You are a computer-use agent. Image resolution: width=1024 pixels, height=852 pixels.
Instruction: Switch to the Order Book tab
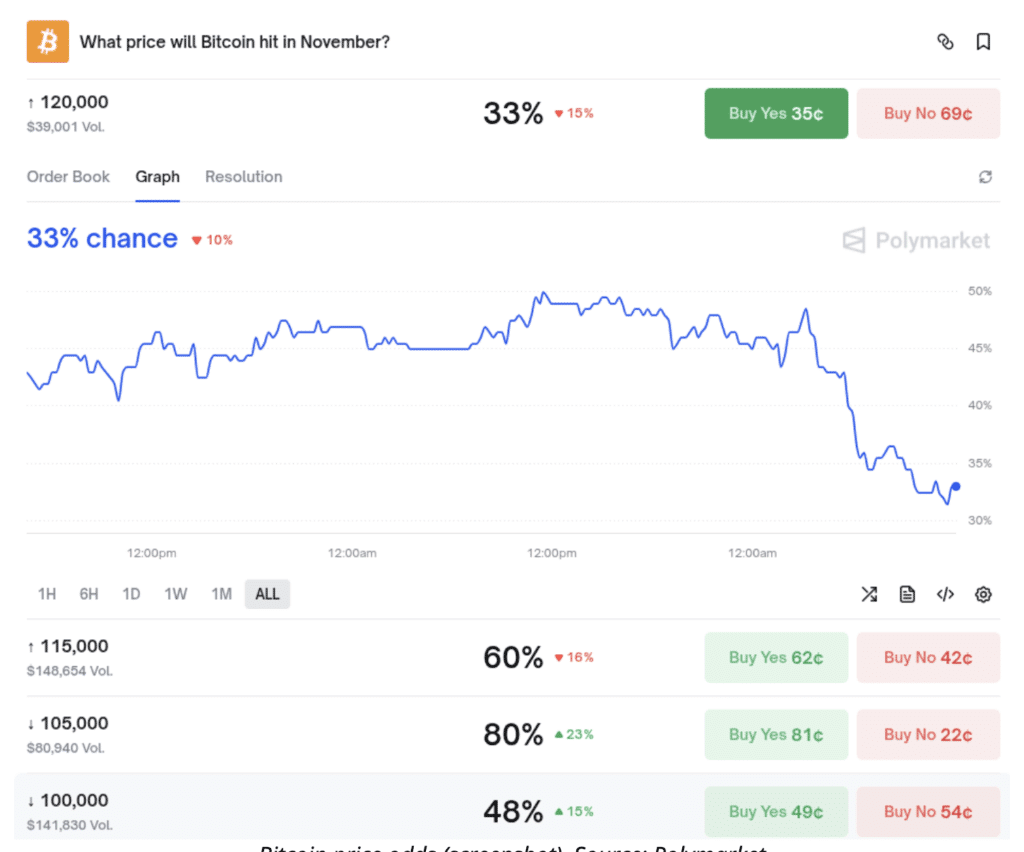pyautogui.click(x=68, y=177)
